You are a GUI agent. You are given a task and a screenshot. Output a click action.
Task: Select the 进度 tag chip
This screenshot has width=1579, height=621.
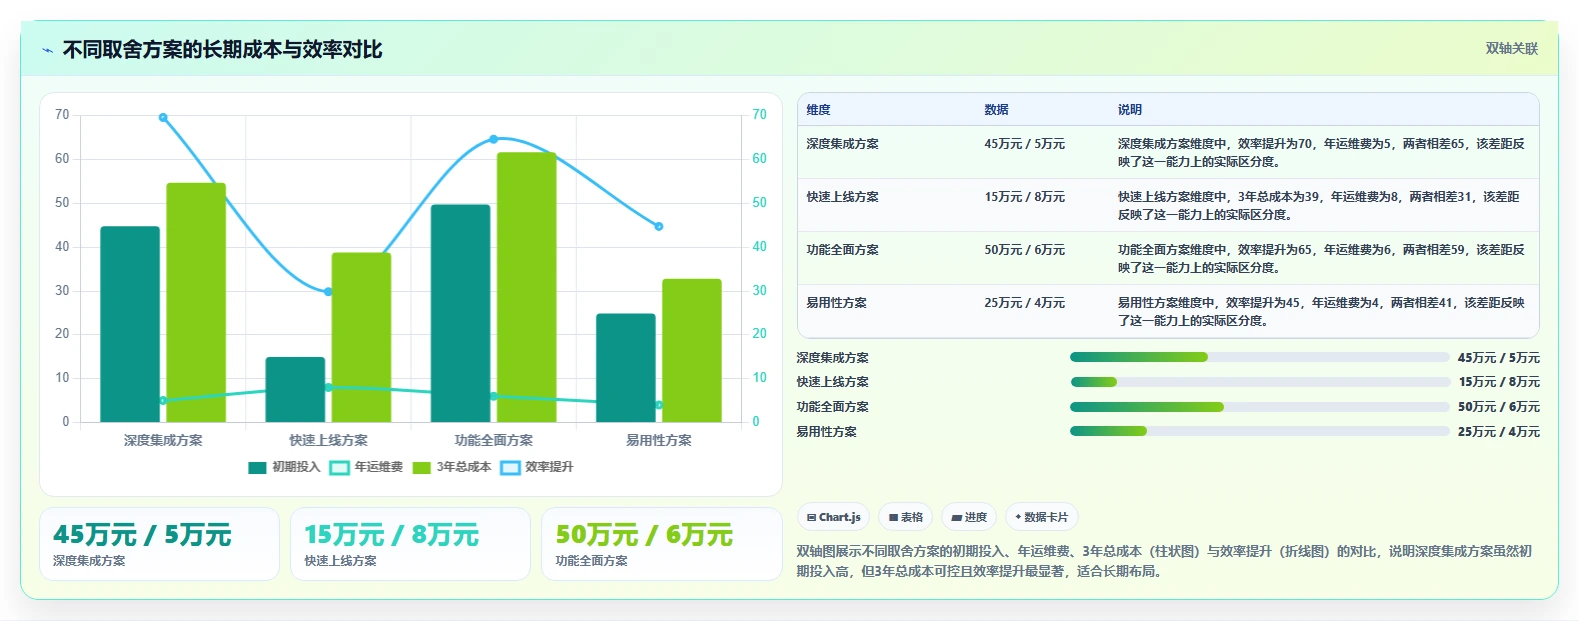tap(969, 517)
